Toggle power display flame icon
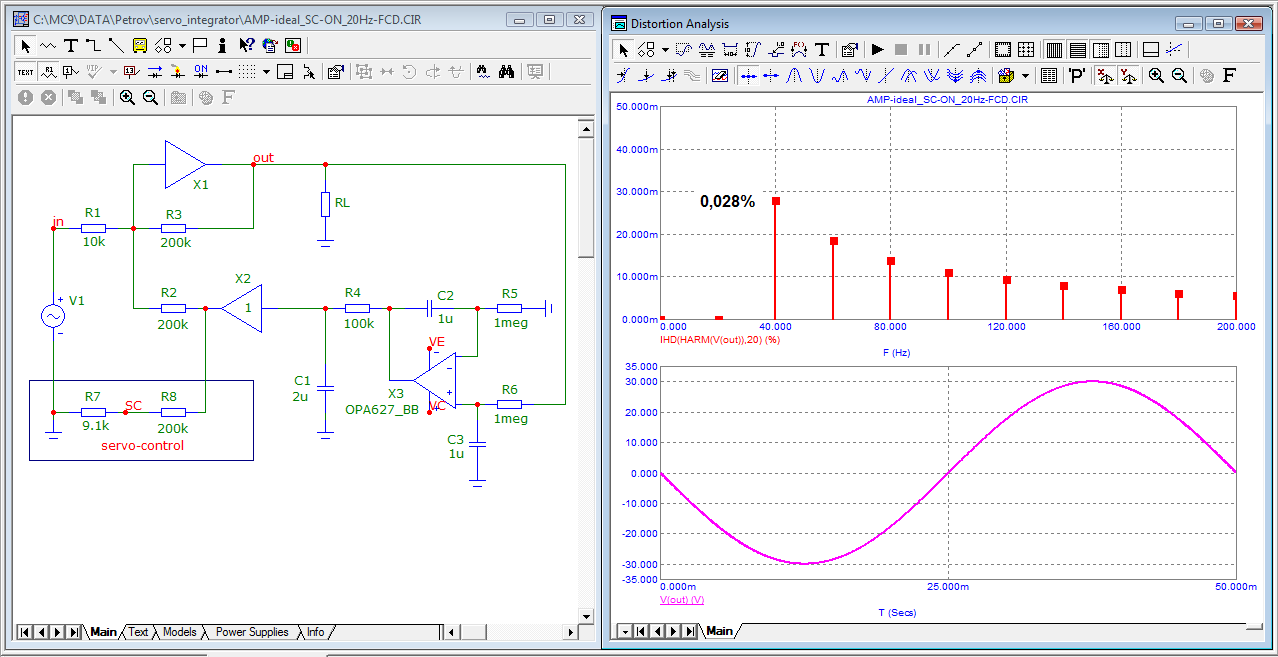The width and height of the screenshot is (1278, 657). pyautogui.click(x=177, y=72)
